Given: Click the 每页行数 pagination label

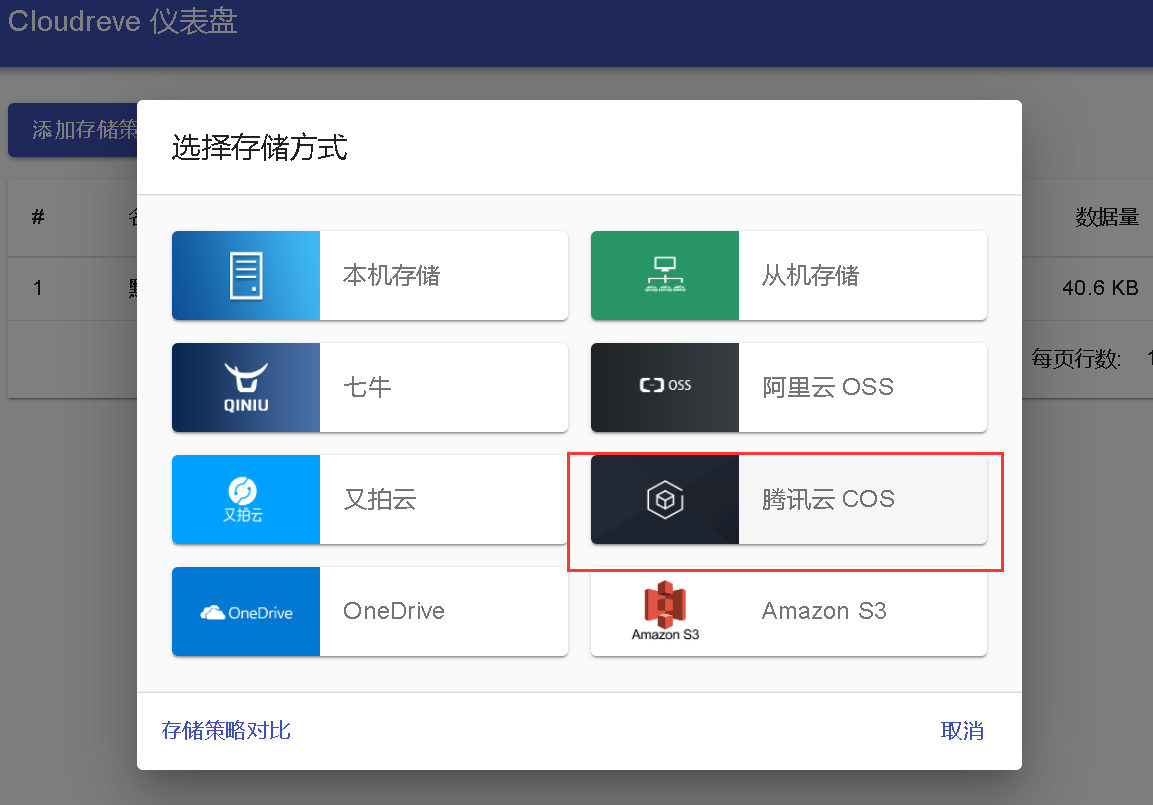Looking at the screenshot, I should pyautogui.click(x=1076, y=359).
